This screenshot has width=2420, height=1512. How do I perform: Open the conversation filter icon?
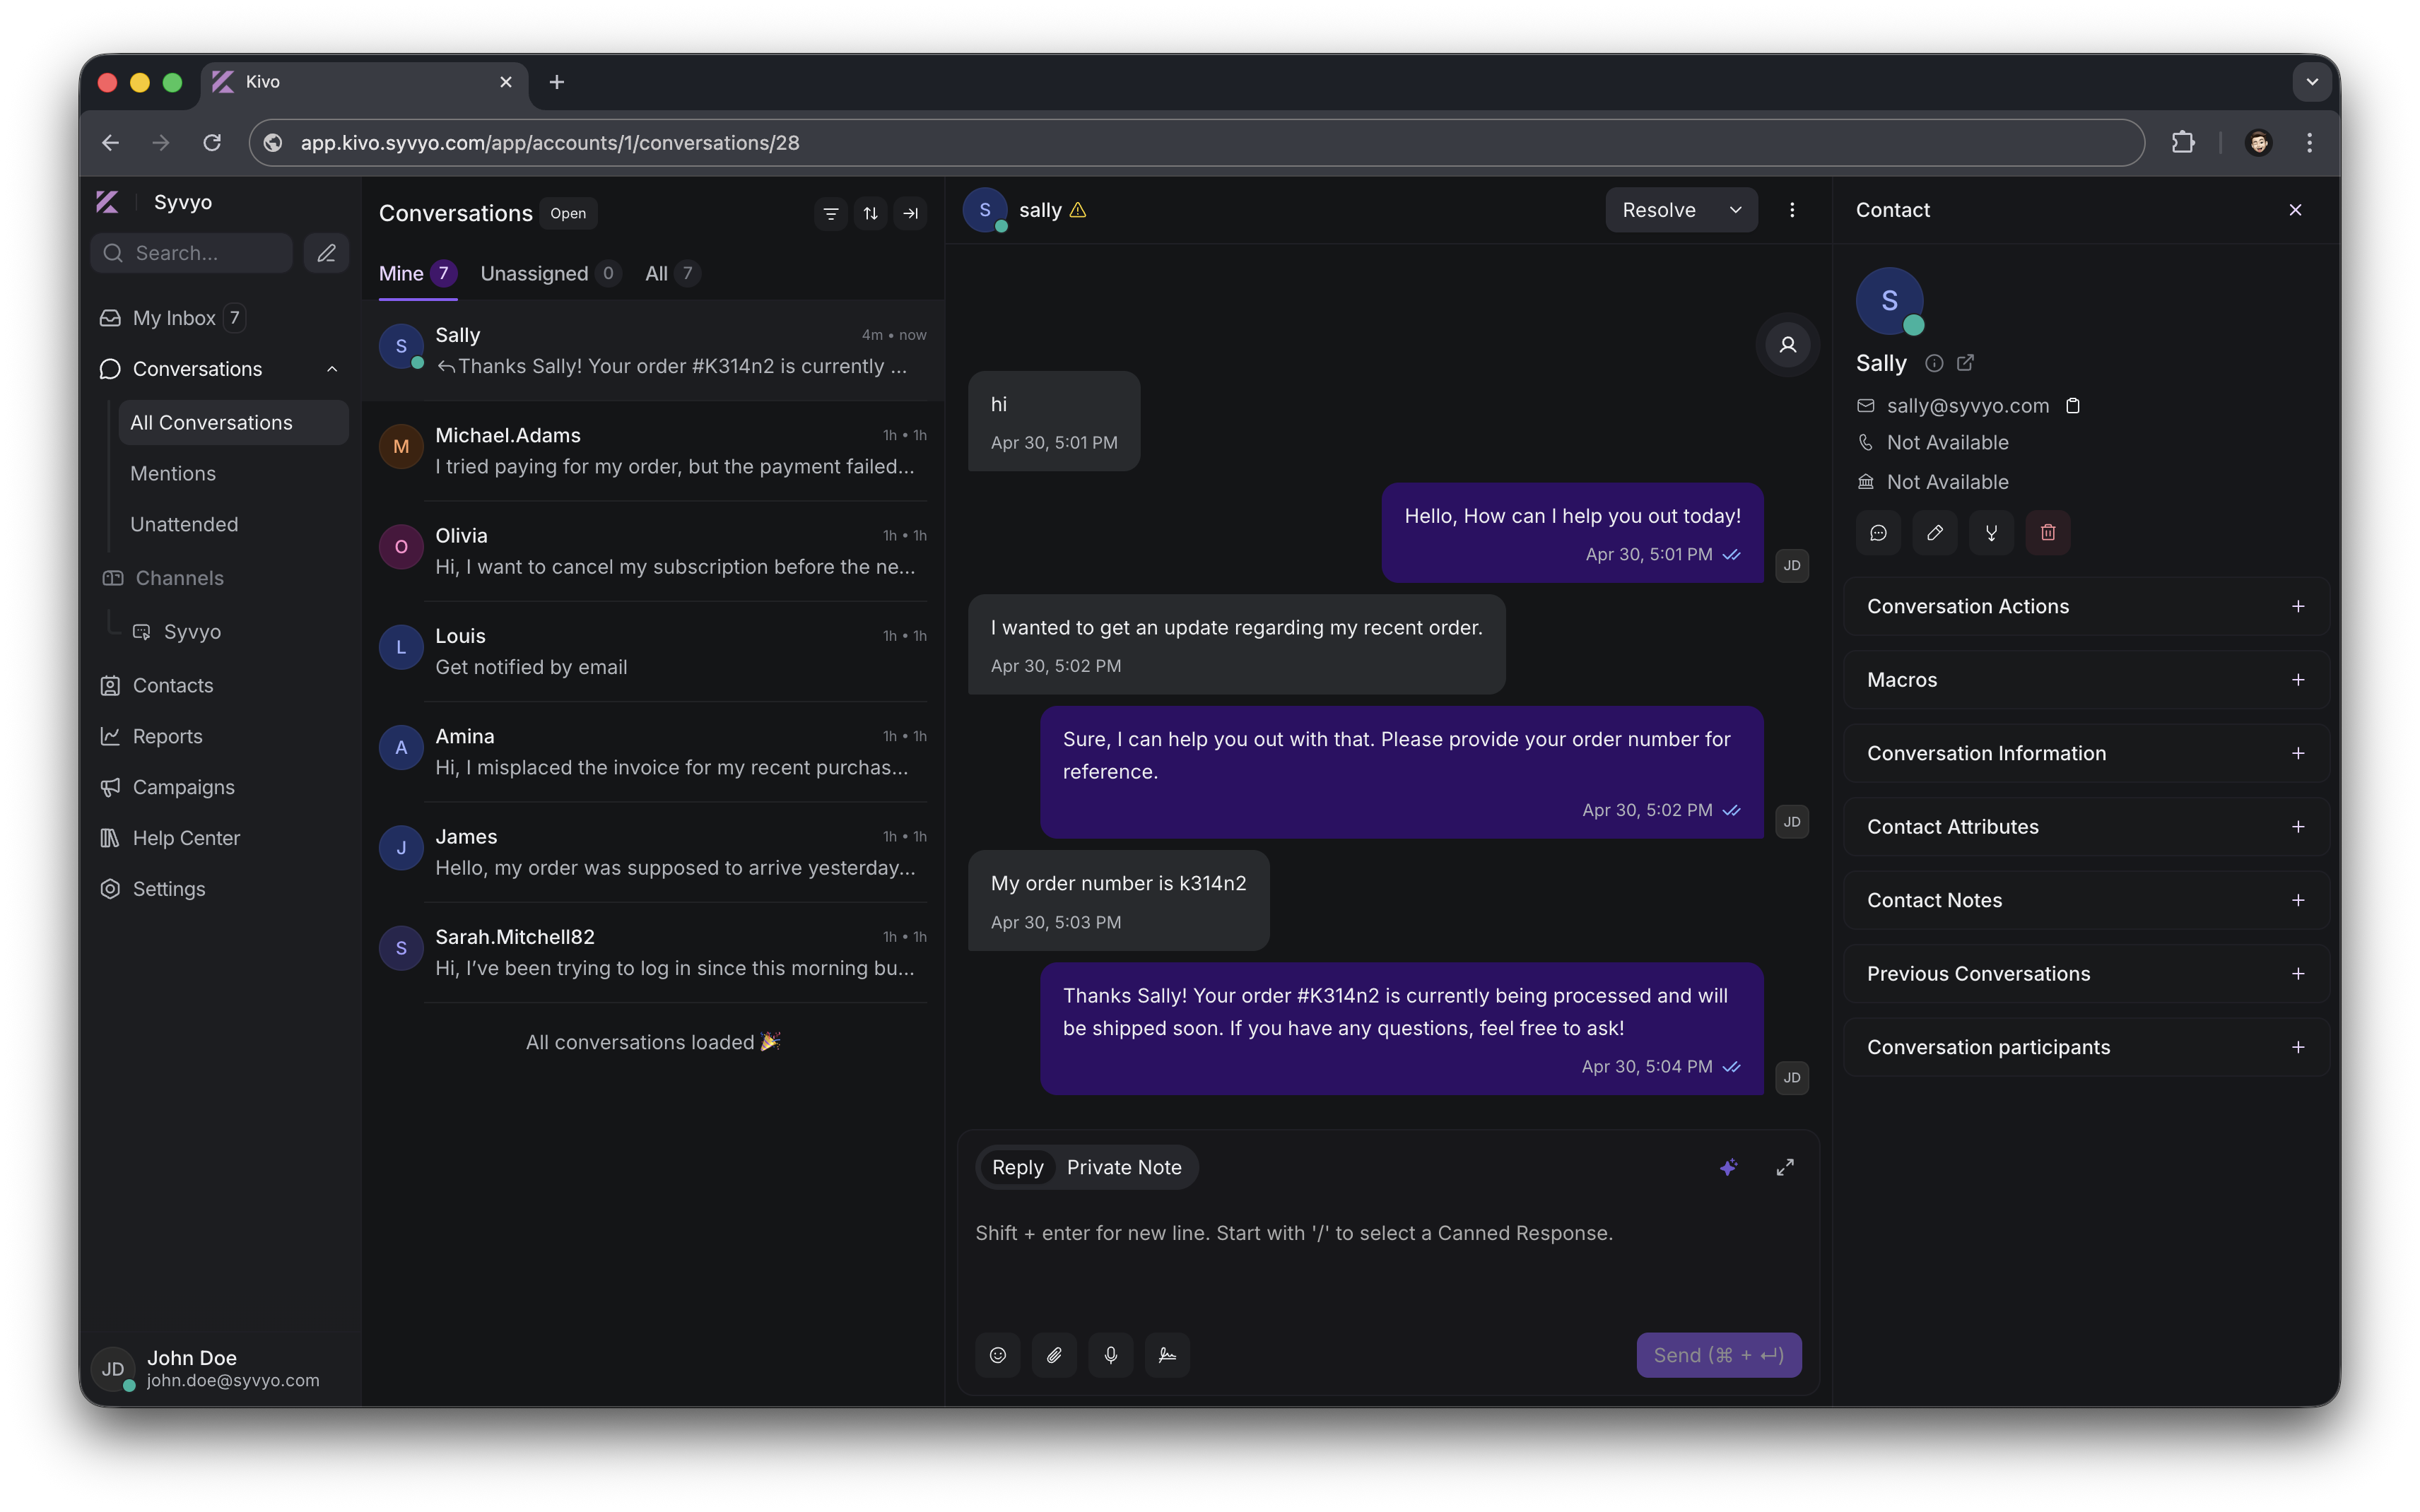[x=830, y=213]
